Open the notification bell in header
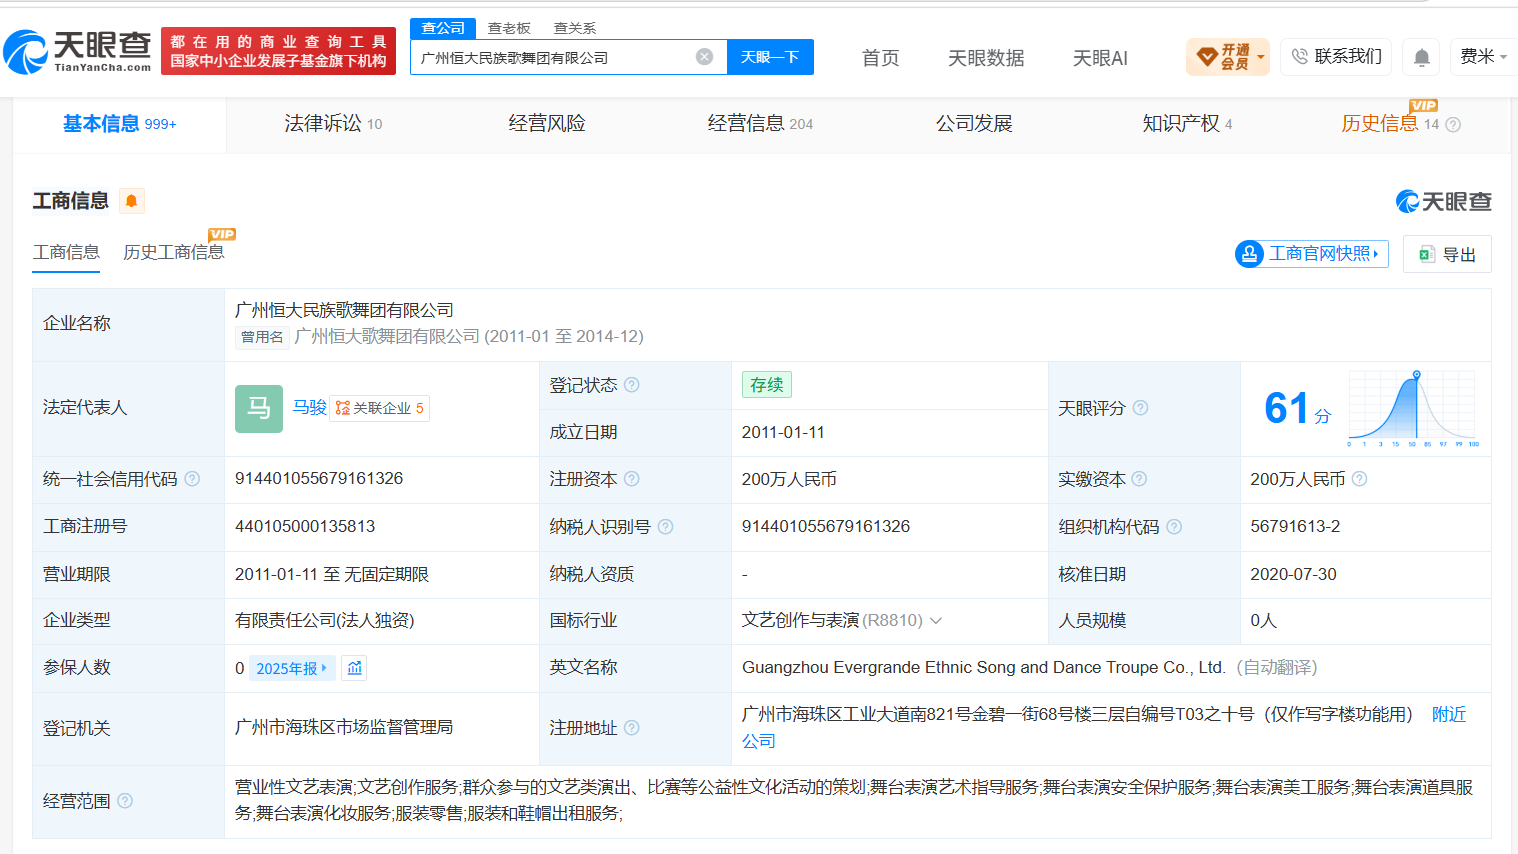This screenshot has width=1518, height=854. 1421,57
